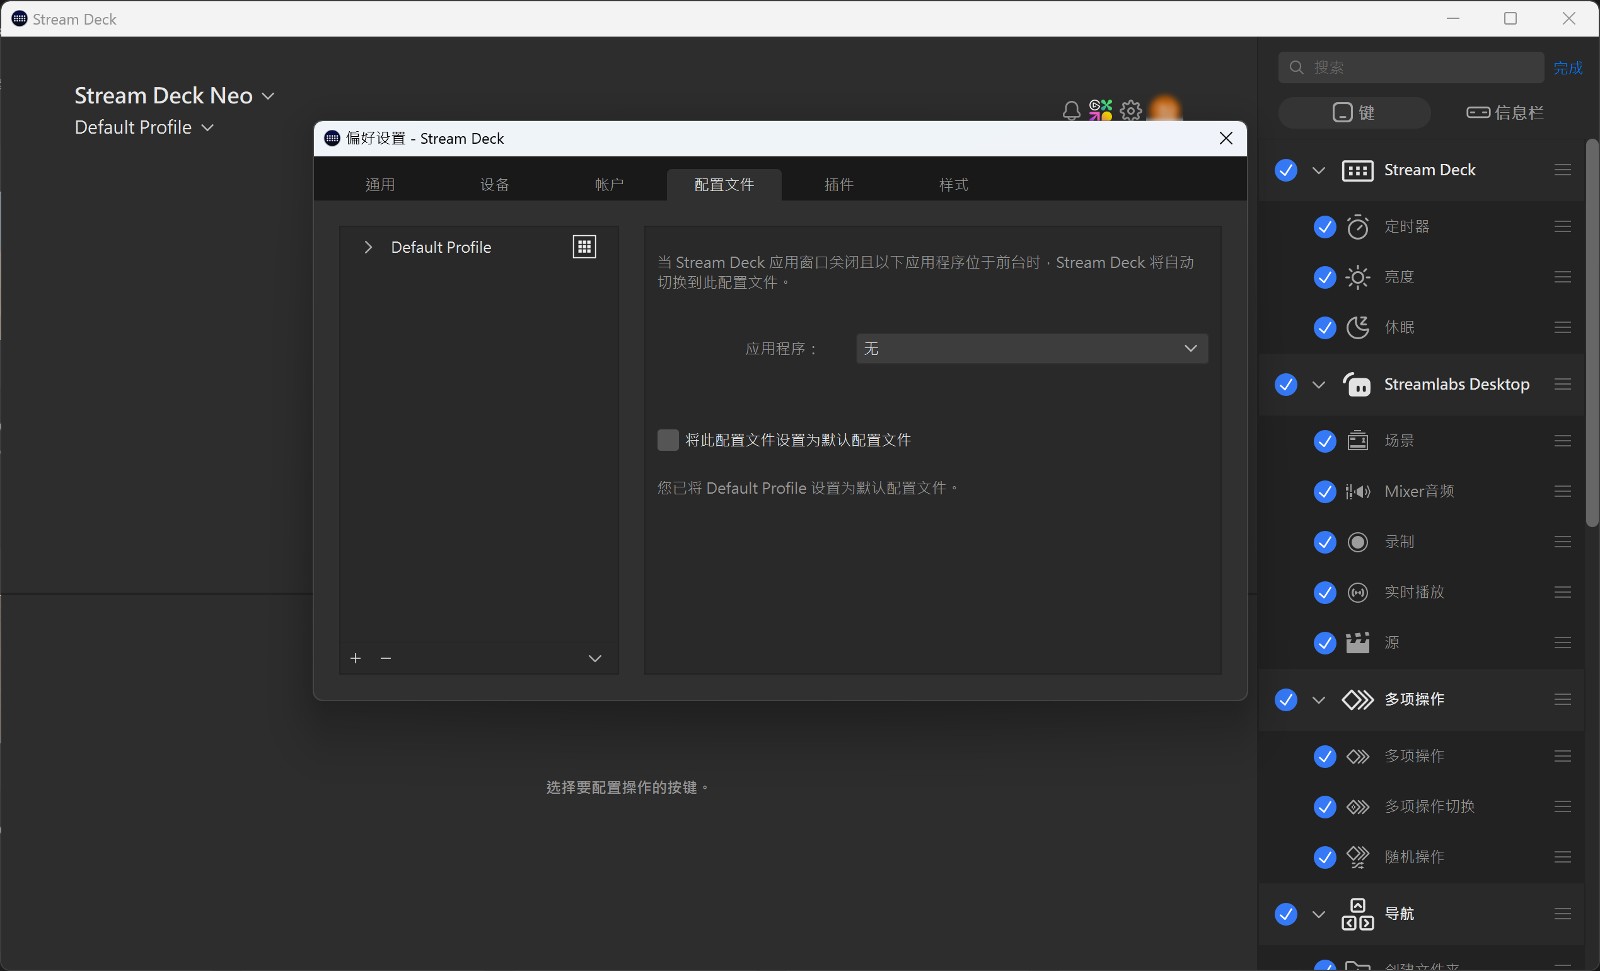Viewport: 1600px width, 971px height.
Task: Click the 多项操作切换 switch icon
Action: click(1357, 806)
